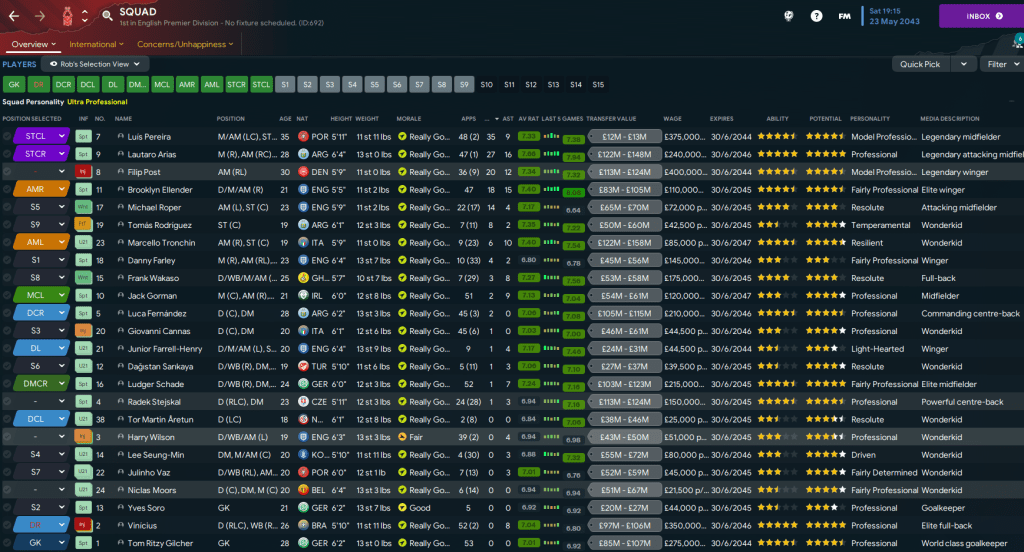Tick the selection circle for Luis Pereira
The height and width of the screenshot is (552, 1024).
[8, 136]
